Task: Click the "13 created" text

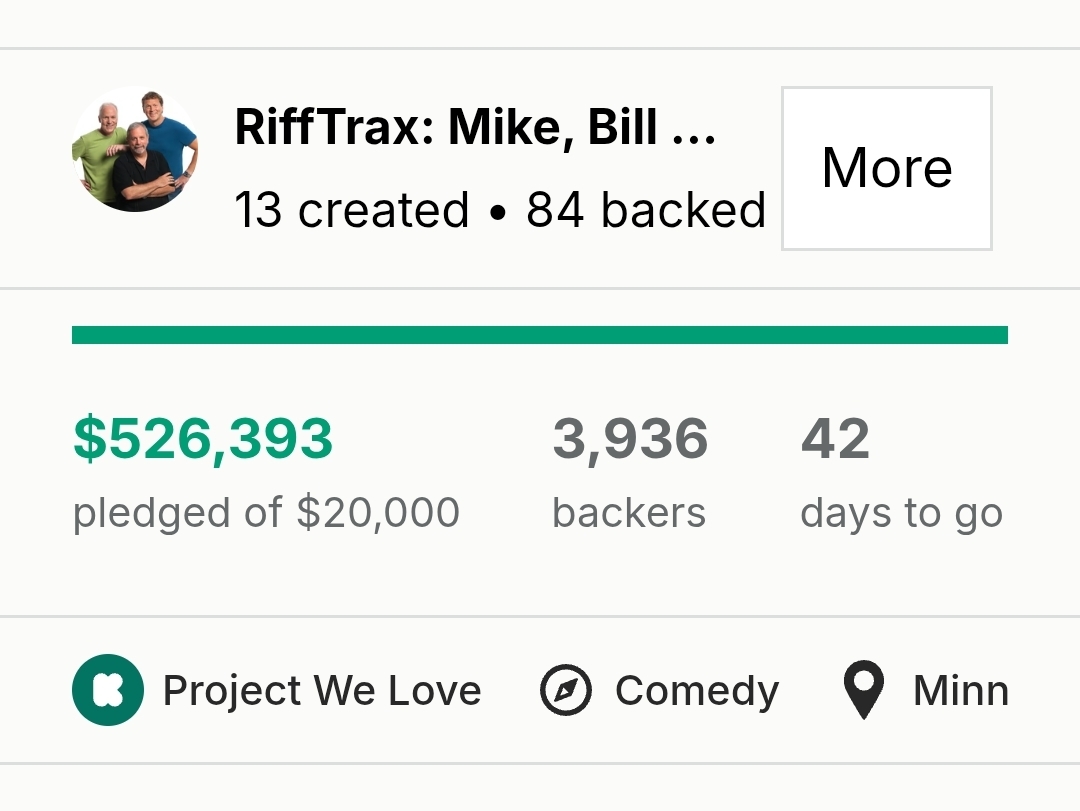Action: click(x=352, y=210)
